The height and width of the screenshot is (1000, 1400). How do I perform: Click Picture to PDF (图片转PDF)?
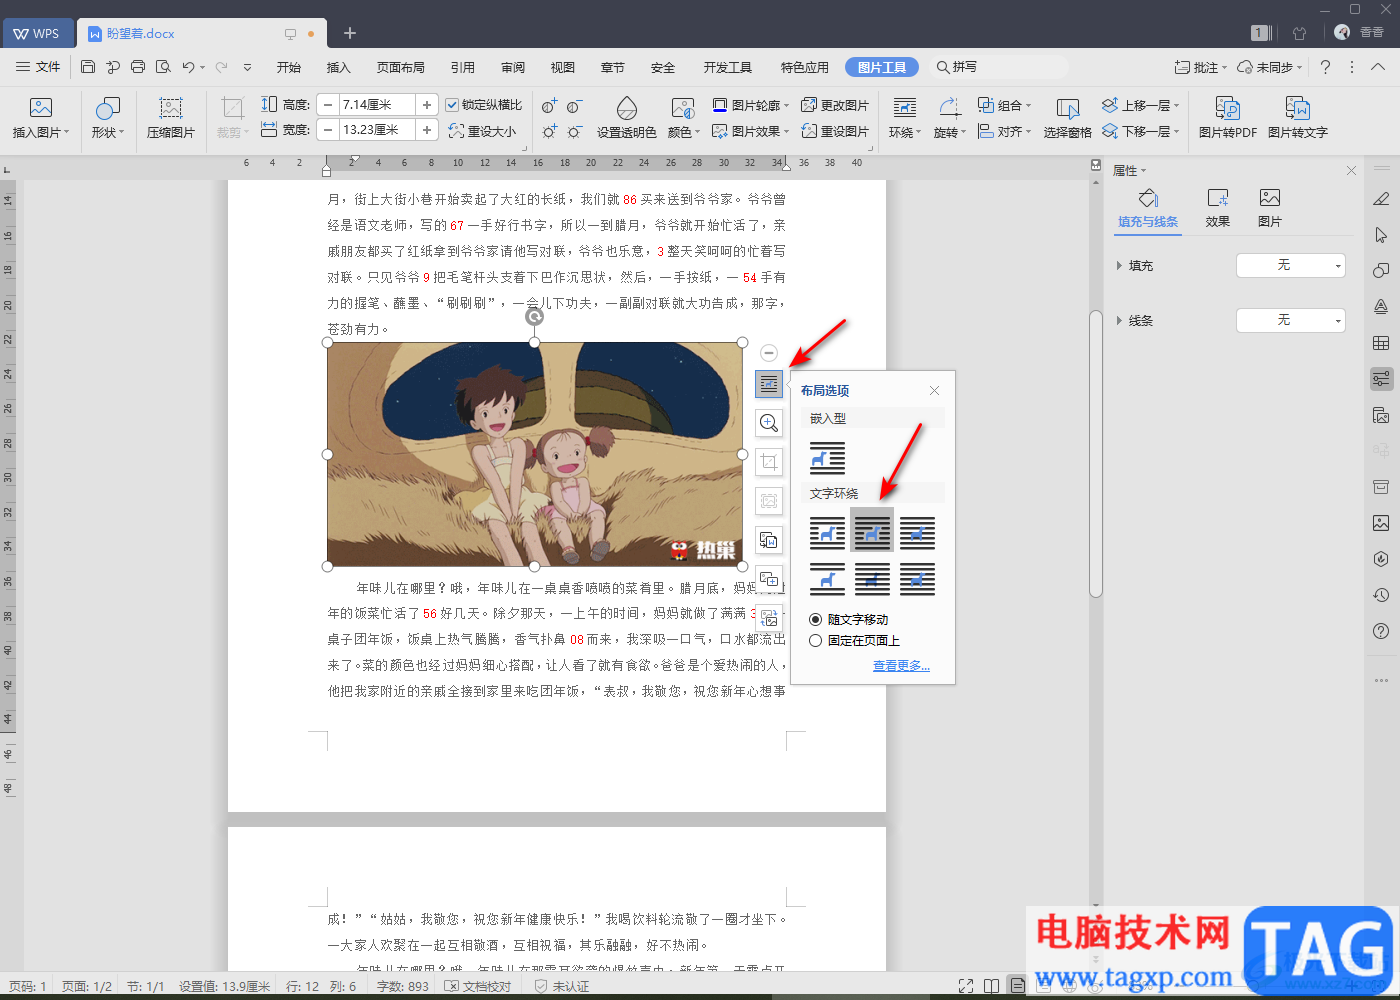coord(1228,118)
